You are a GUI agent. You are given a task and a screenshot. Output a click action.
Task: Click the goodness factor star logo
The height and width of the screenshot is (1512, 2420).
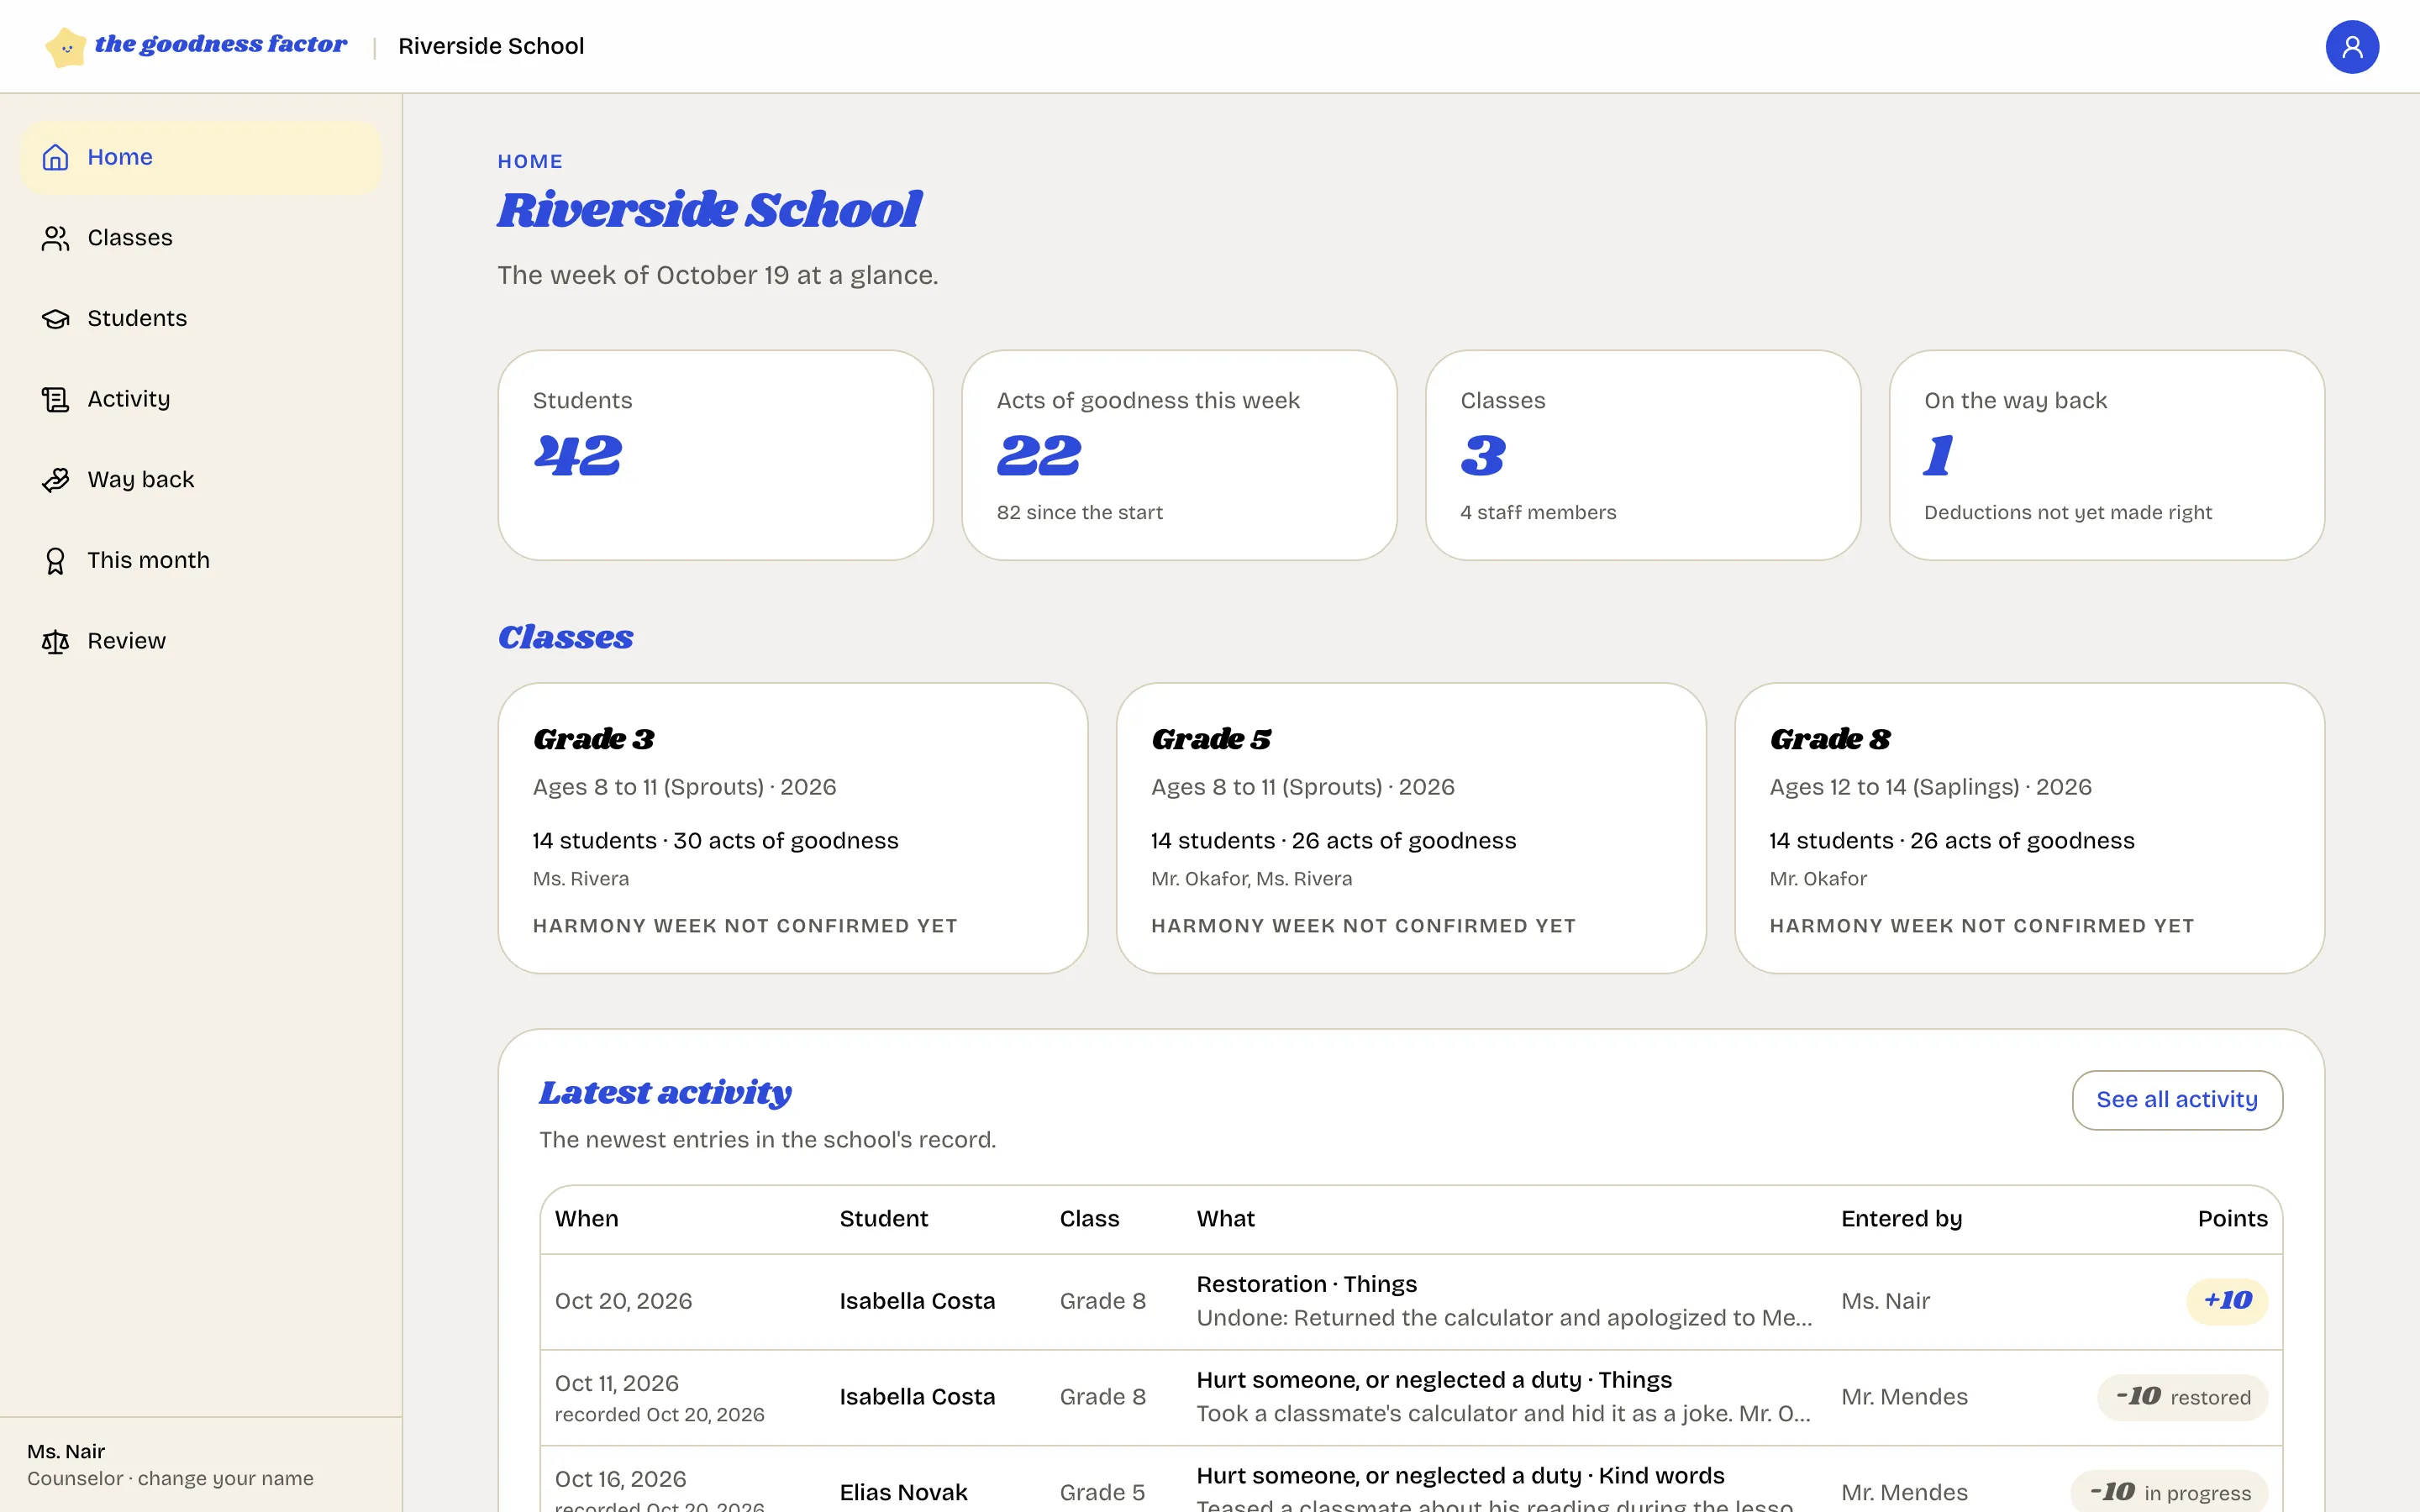pyautogui.click(x=66, y=47)
